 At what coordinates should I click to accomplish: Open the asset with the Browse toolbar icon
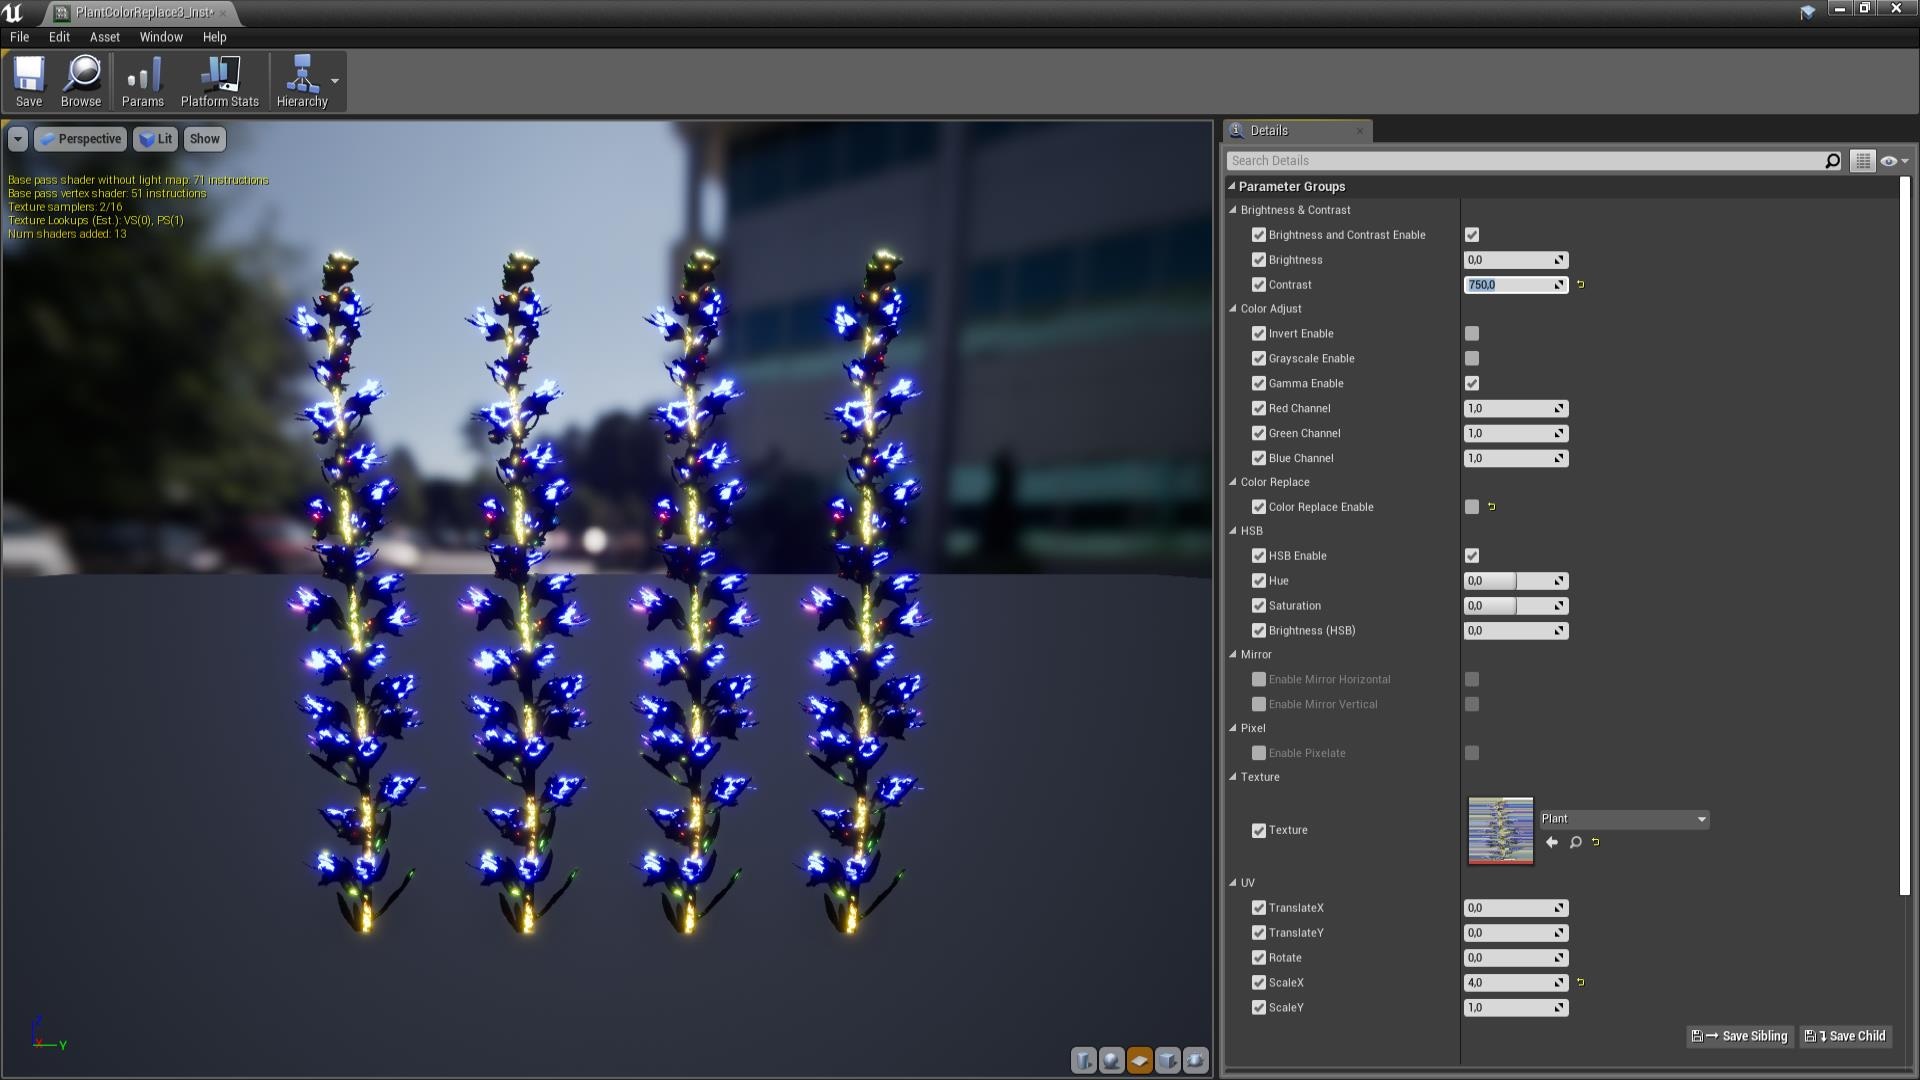(x=81, y=80)
